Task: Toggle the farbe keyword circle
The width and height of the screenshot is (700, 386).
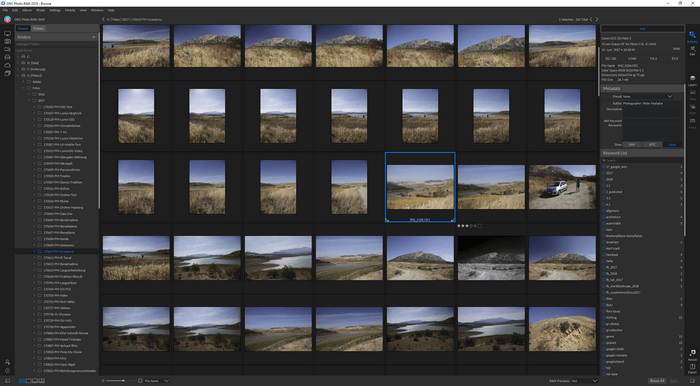Action: (x=604, y=261)
